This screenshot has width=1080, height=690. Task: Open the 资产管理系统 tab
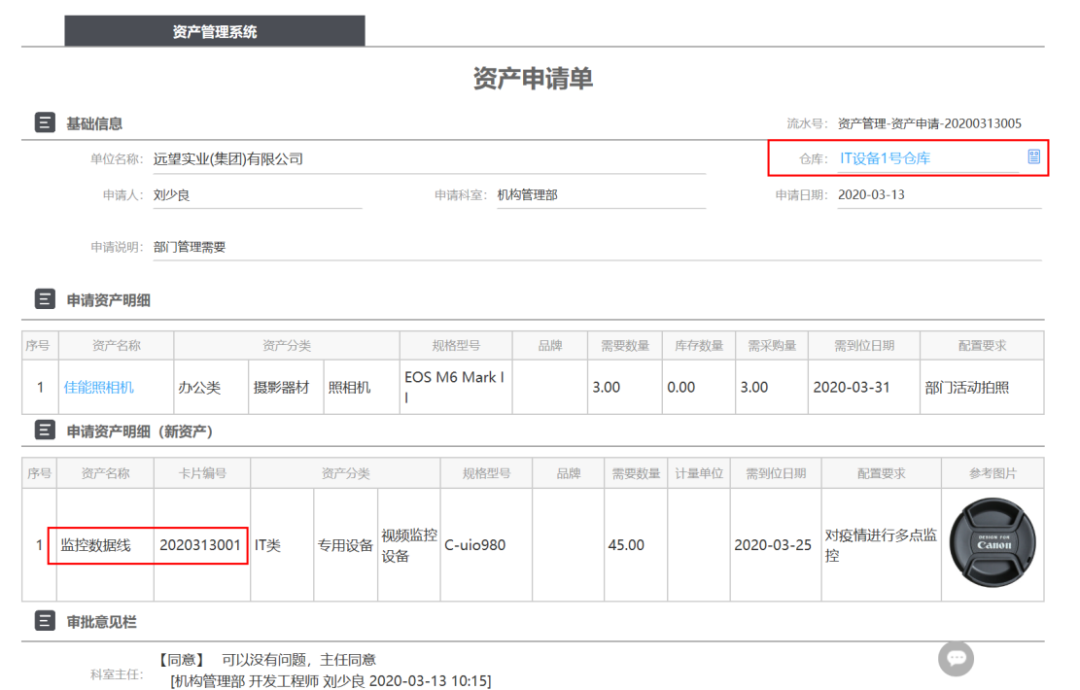(214, 32)
